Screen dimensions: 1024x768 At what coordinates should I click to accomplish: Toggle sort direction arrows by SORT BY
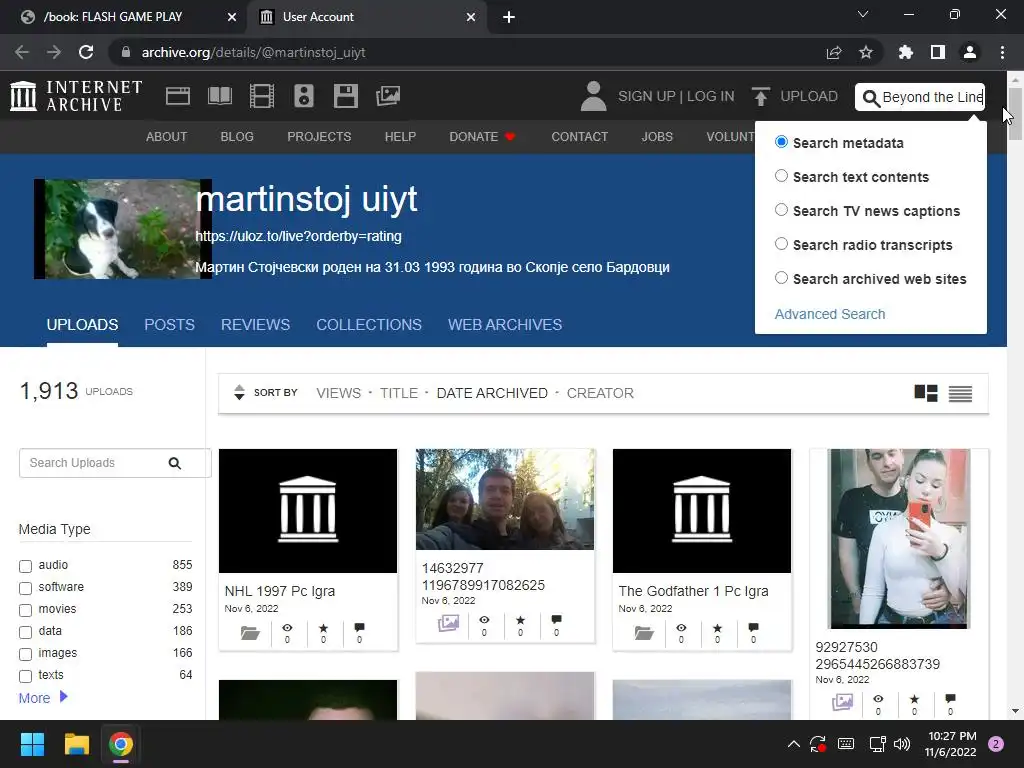[239, 392]
